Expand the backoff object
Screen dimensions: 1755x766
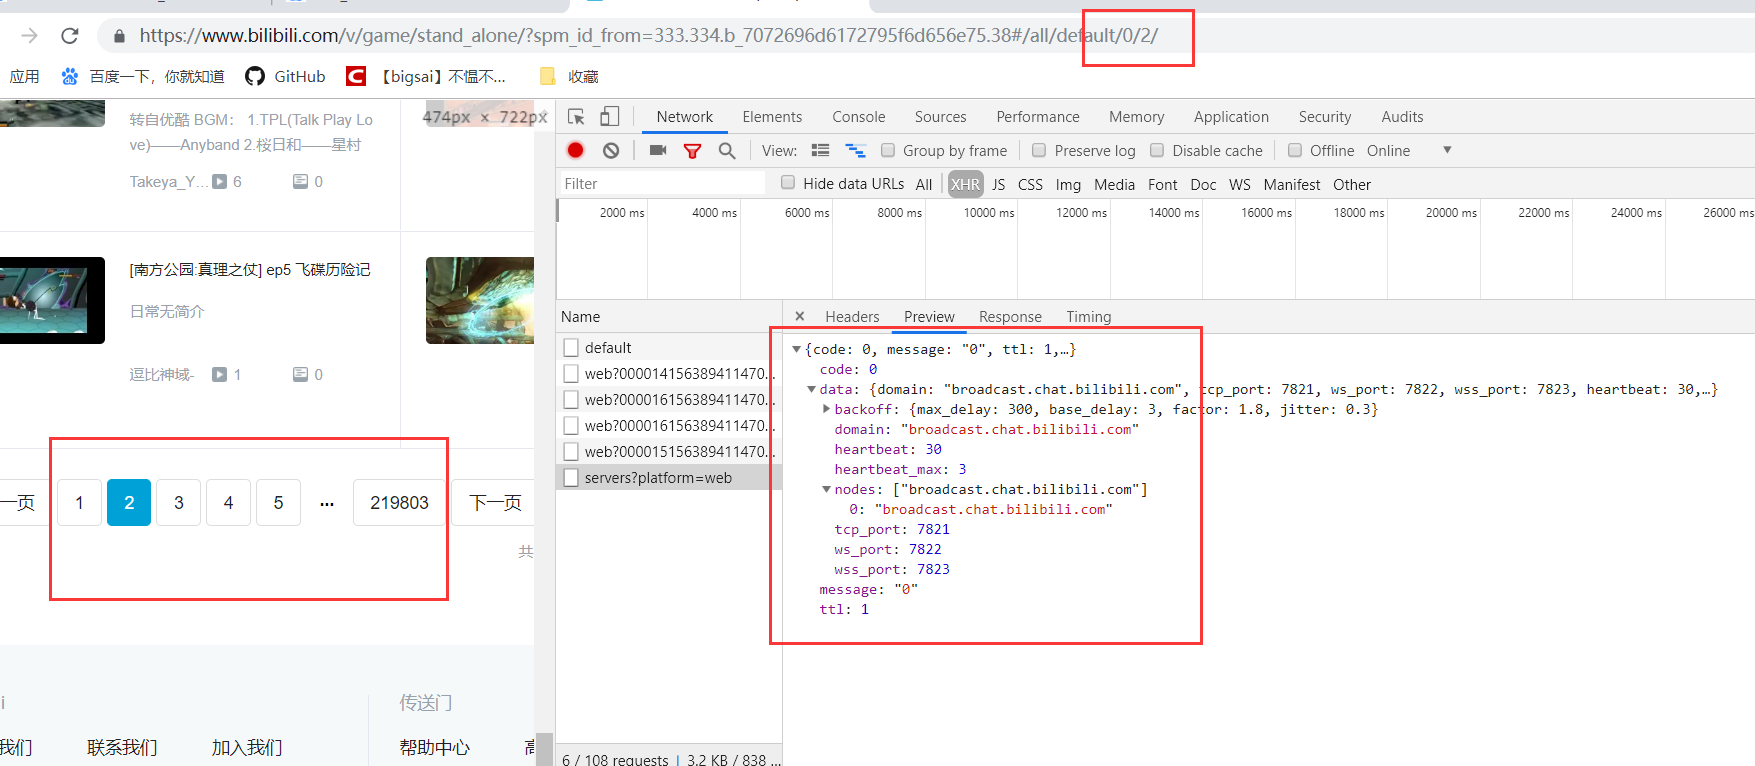[x=826, y=409]
